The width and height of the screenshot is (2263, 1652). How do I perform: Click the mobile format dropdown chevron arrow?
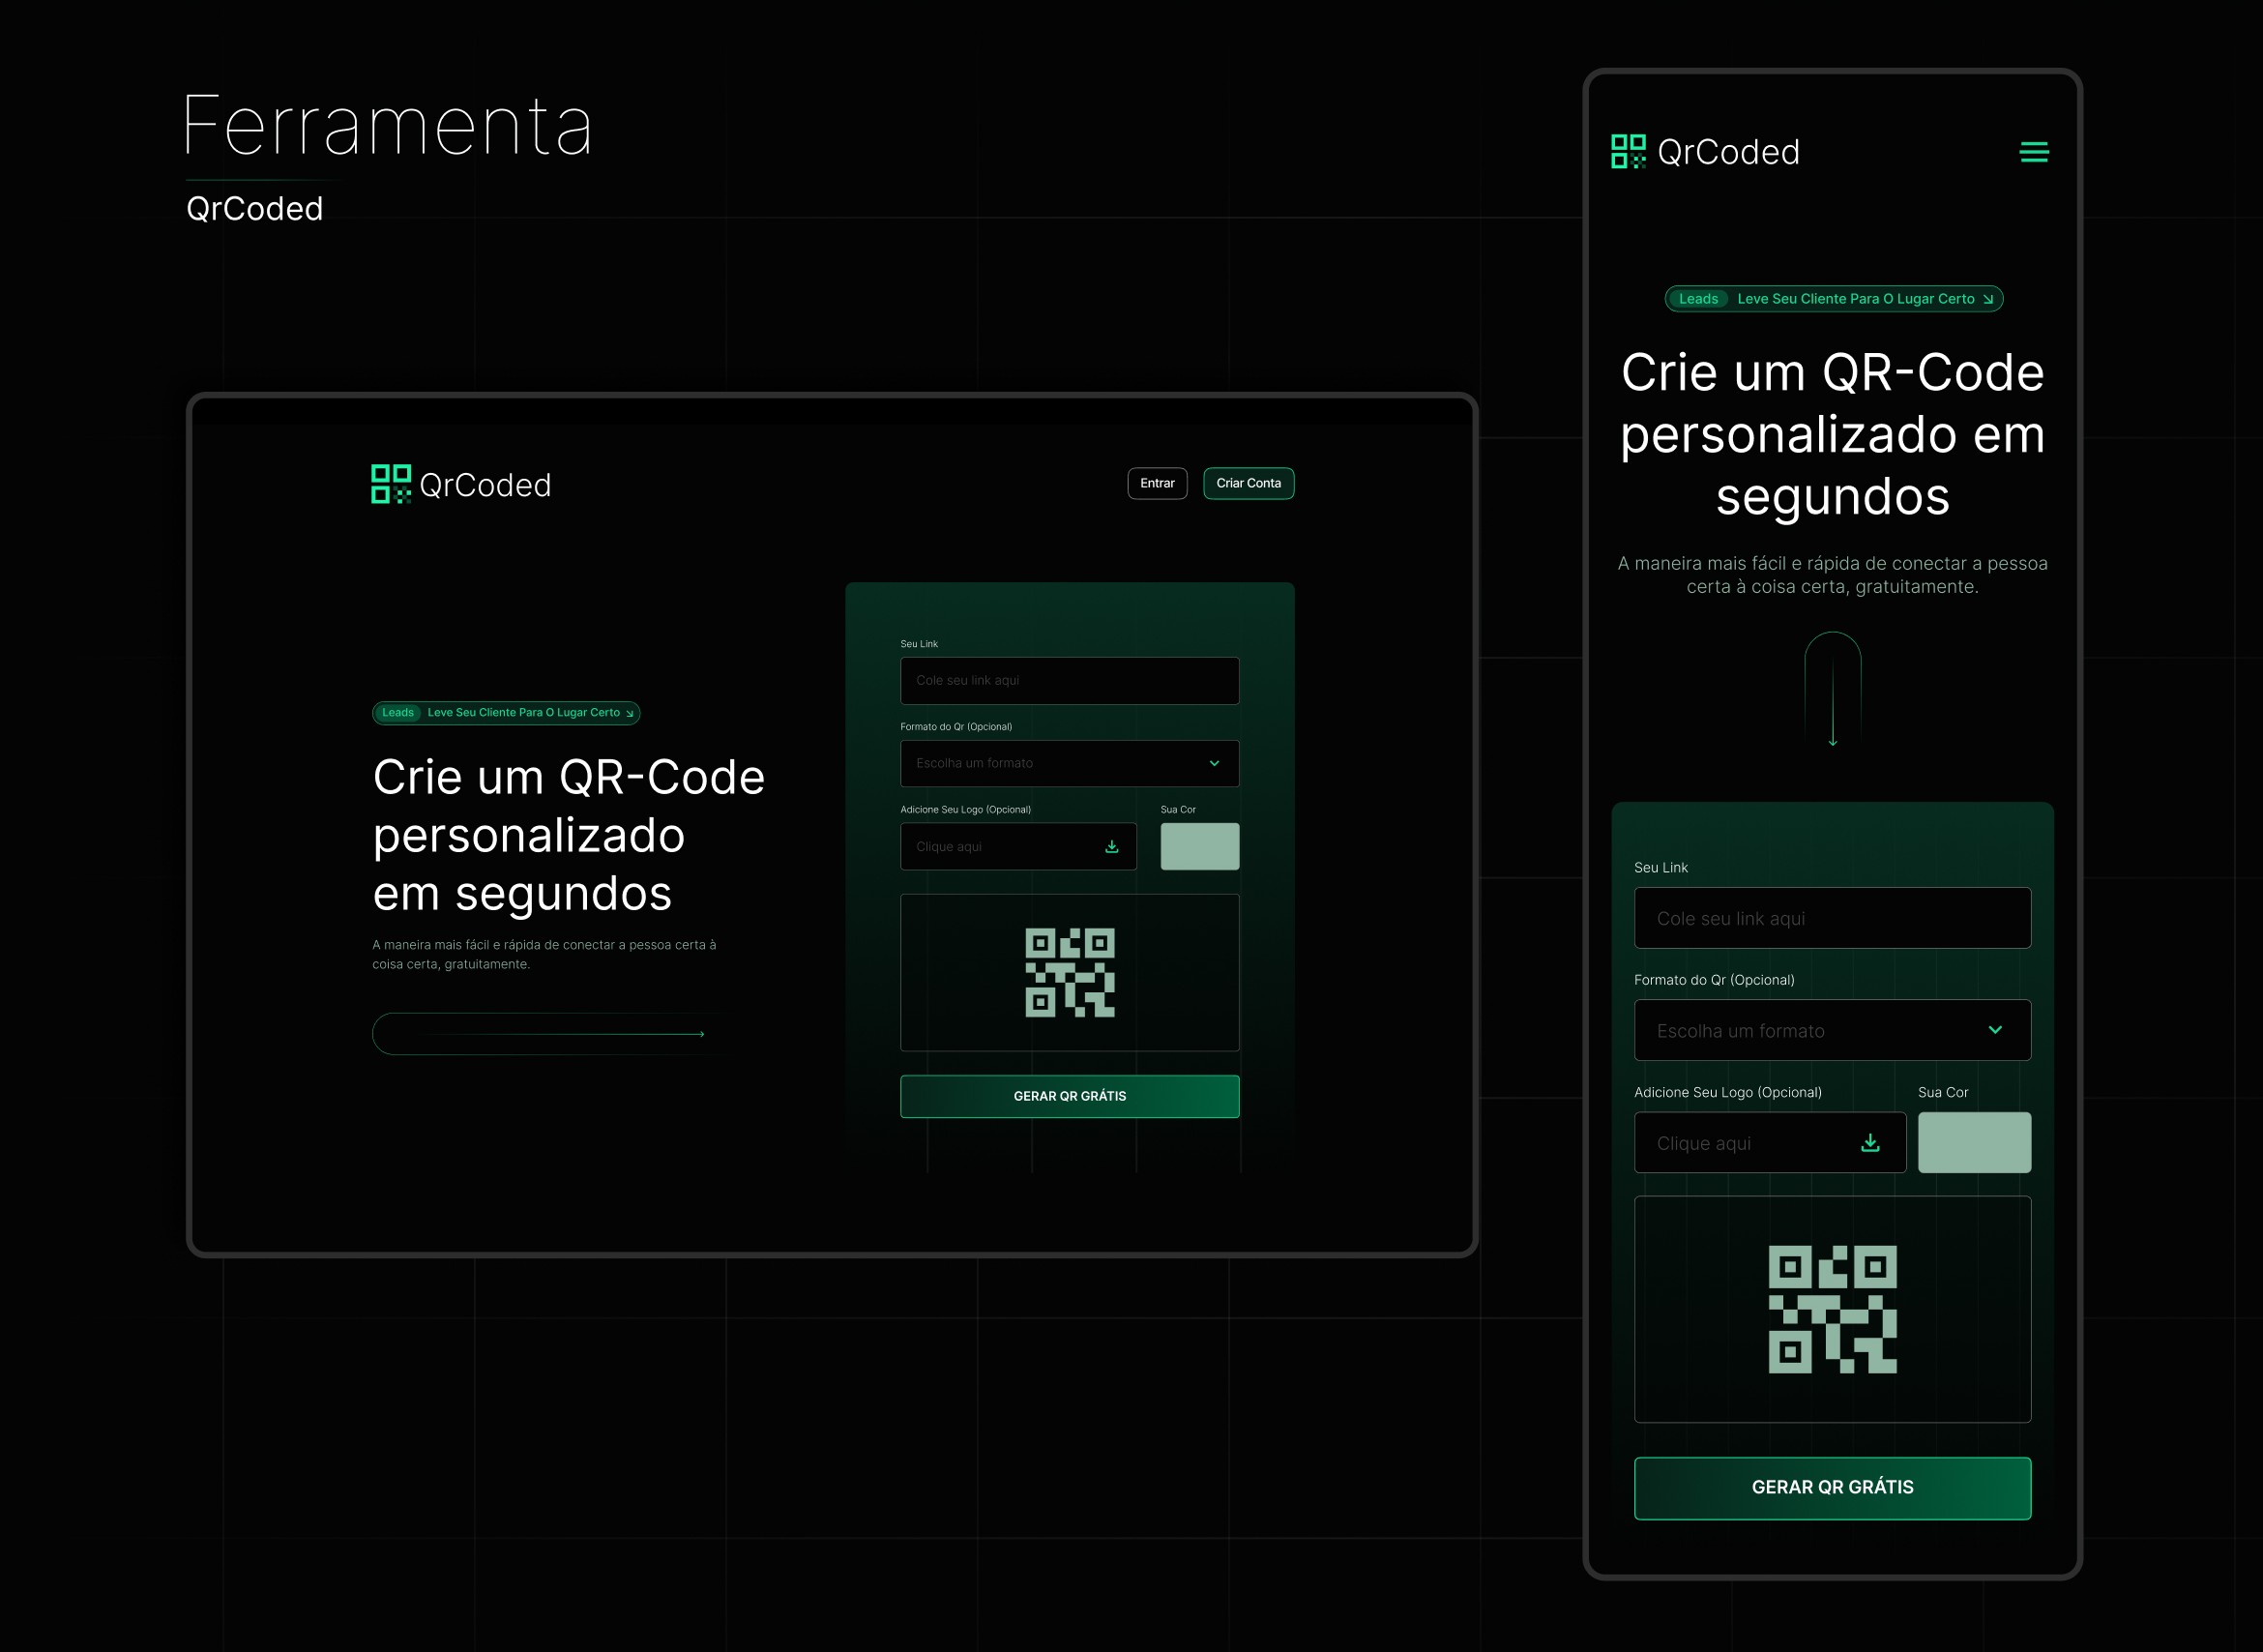tap(1995, 1030)
